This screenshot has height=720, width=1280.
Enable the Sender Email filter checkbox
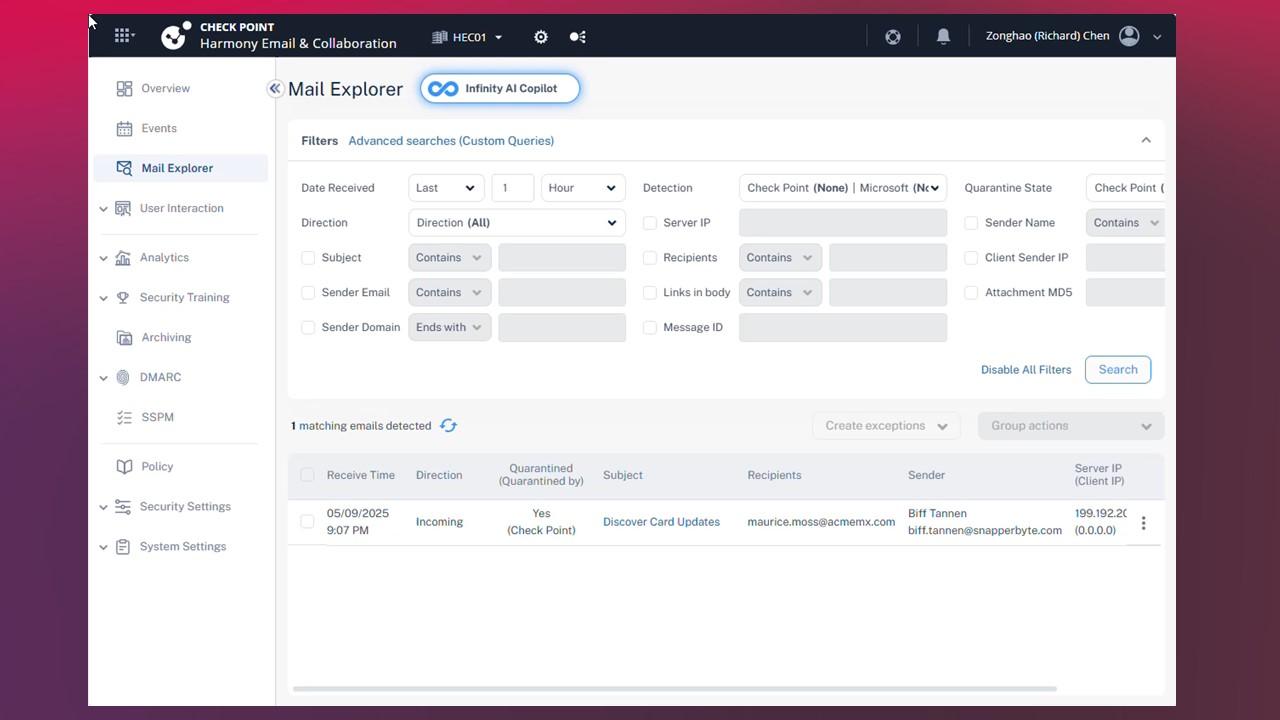pos(308,293)
